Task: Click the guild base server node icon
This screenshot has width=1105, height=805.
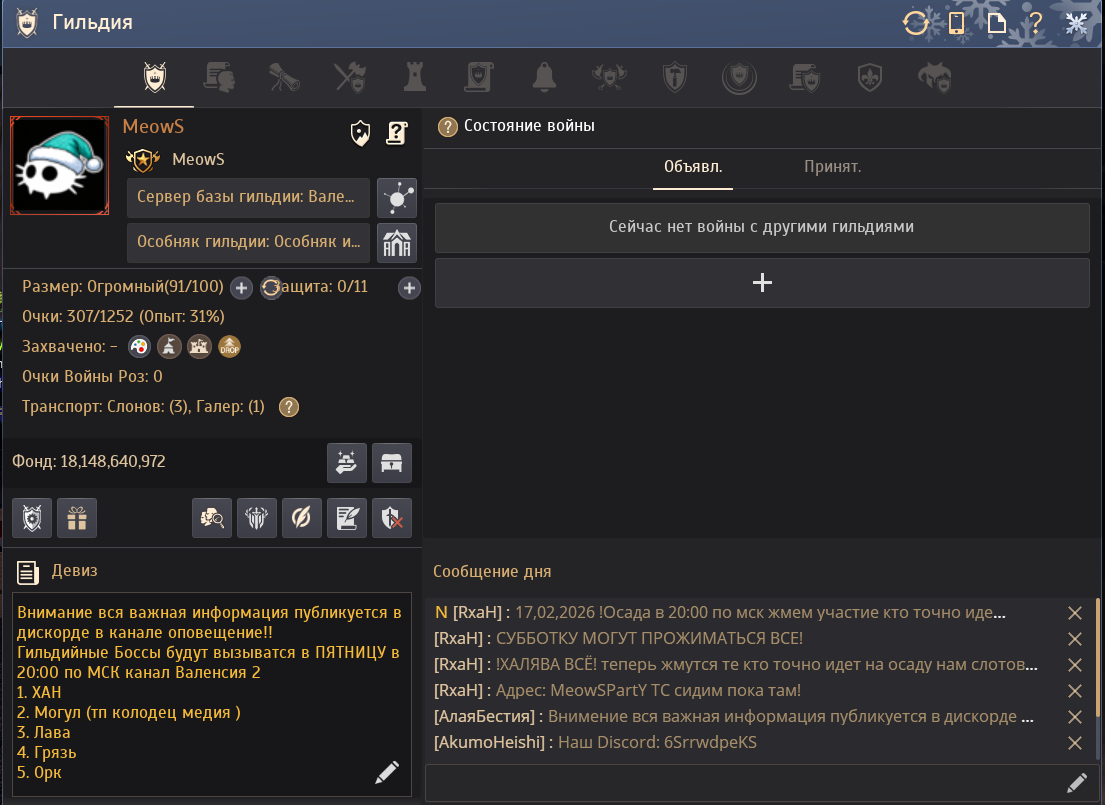Action: tap(397, 198)
